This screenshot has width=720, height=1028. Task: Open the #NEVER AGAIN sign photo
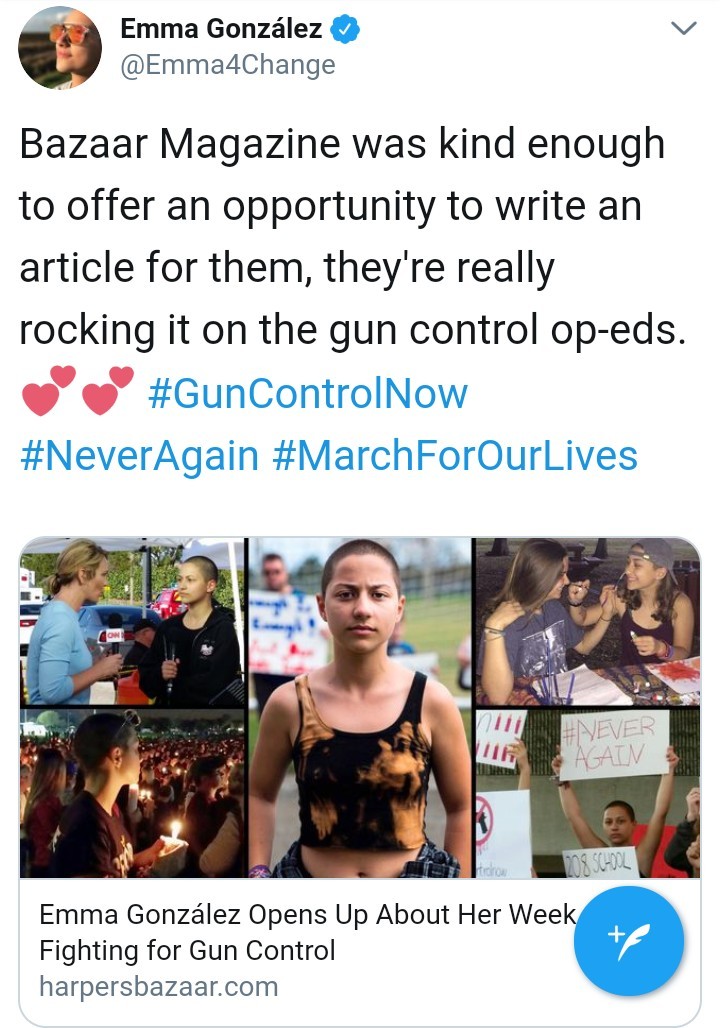coord(588,793)
